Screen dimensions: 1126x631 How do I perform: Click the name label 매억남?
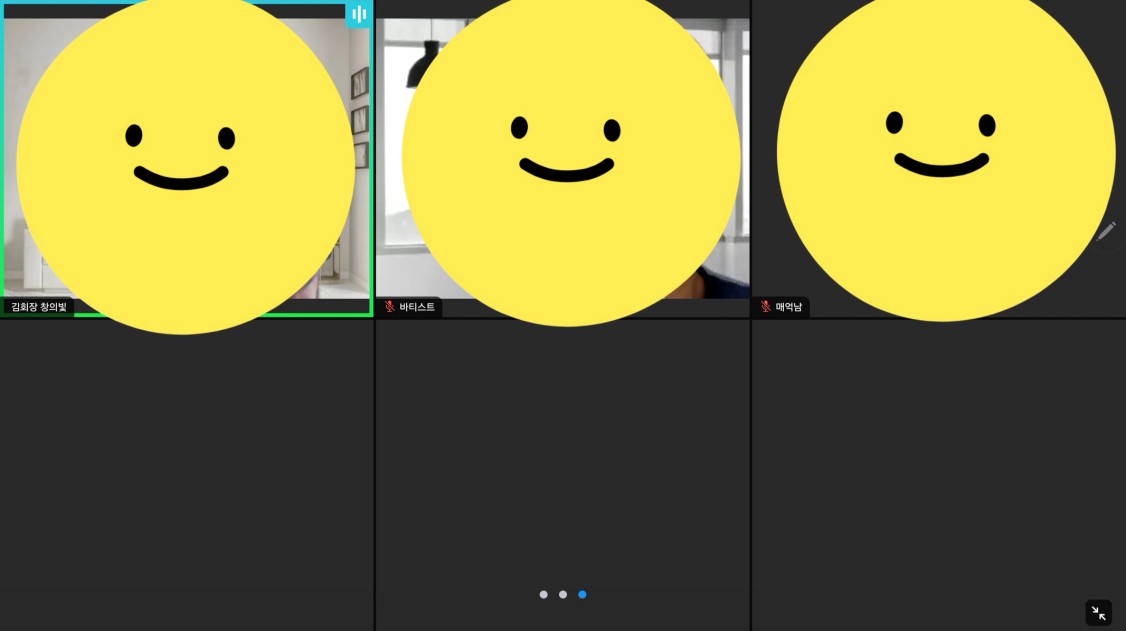click(788, 307)
